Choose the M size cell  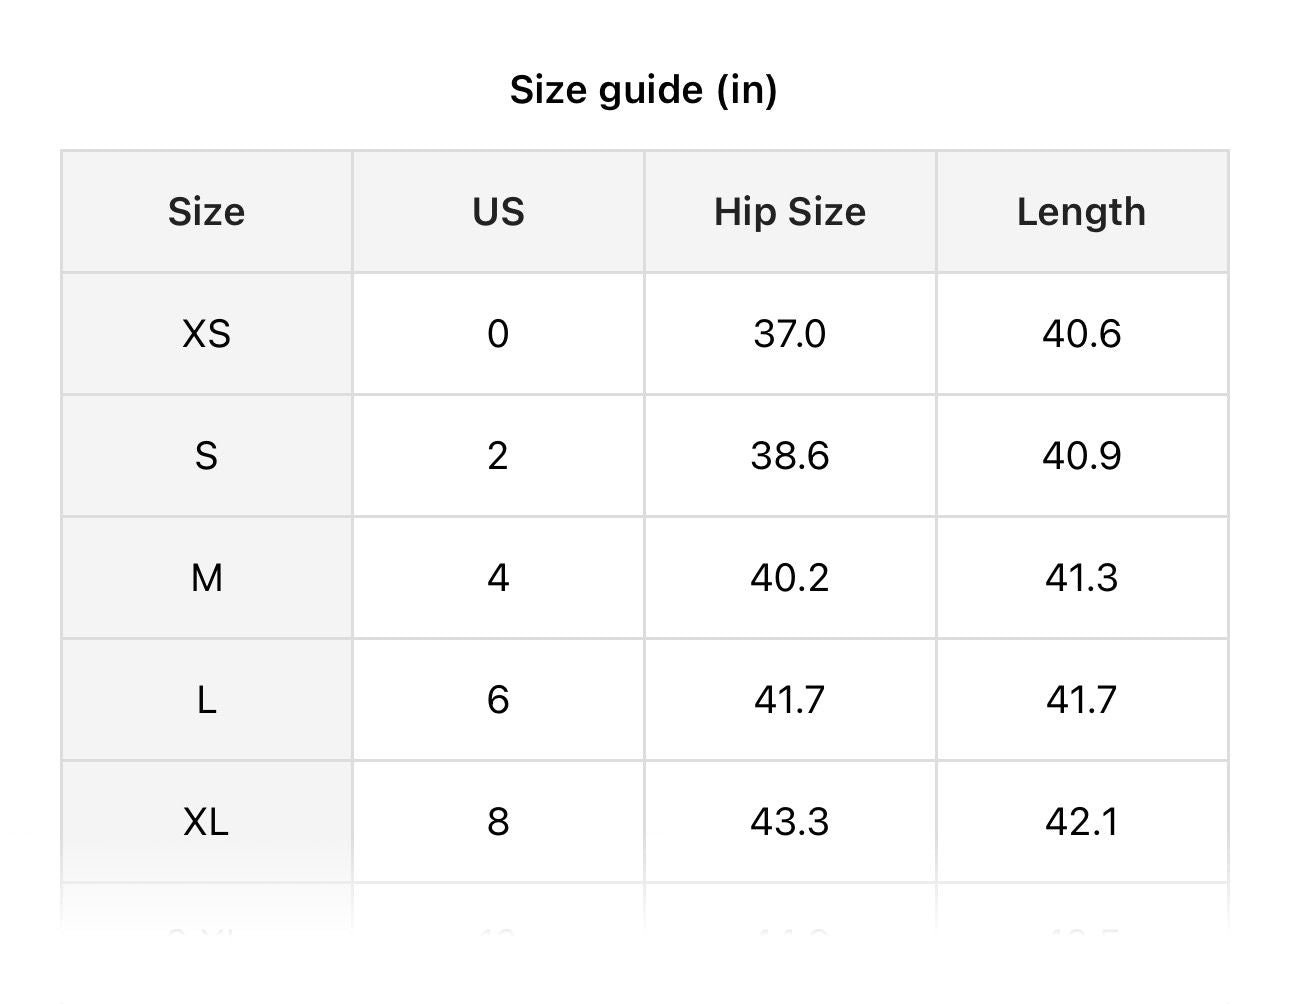point(206,578)
